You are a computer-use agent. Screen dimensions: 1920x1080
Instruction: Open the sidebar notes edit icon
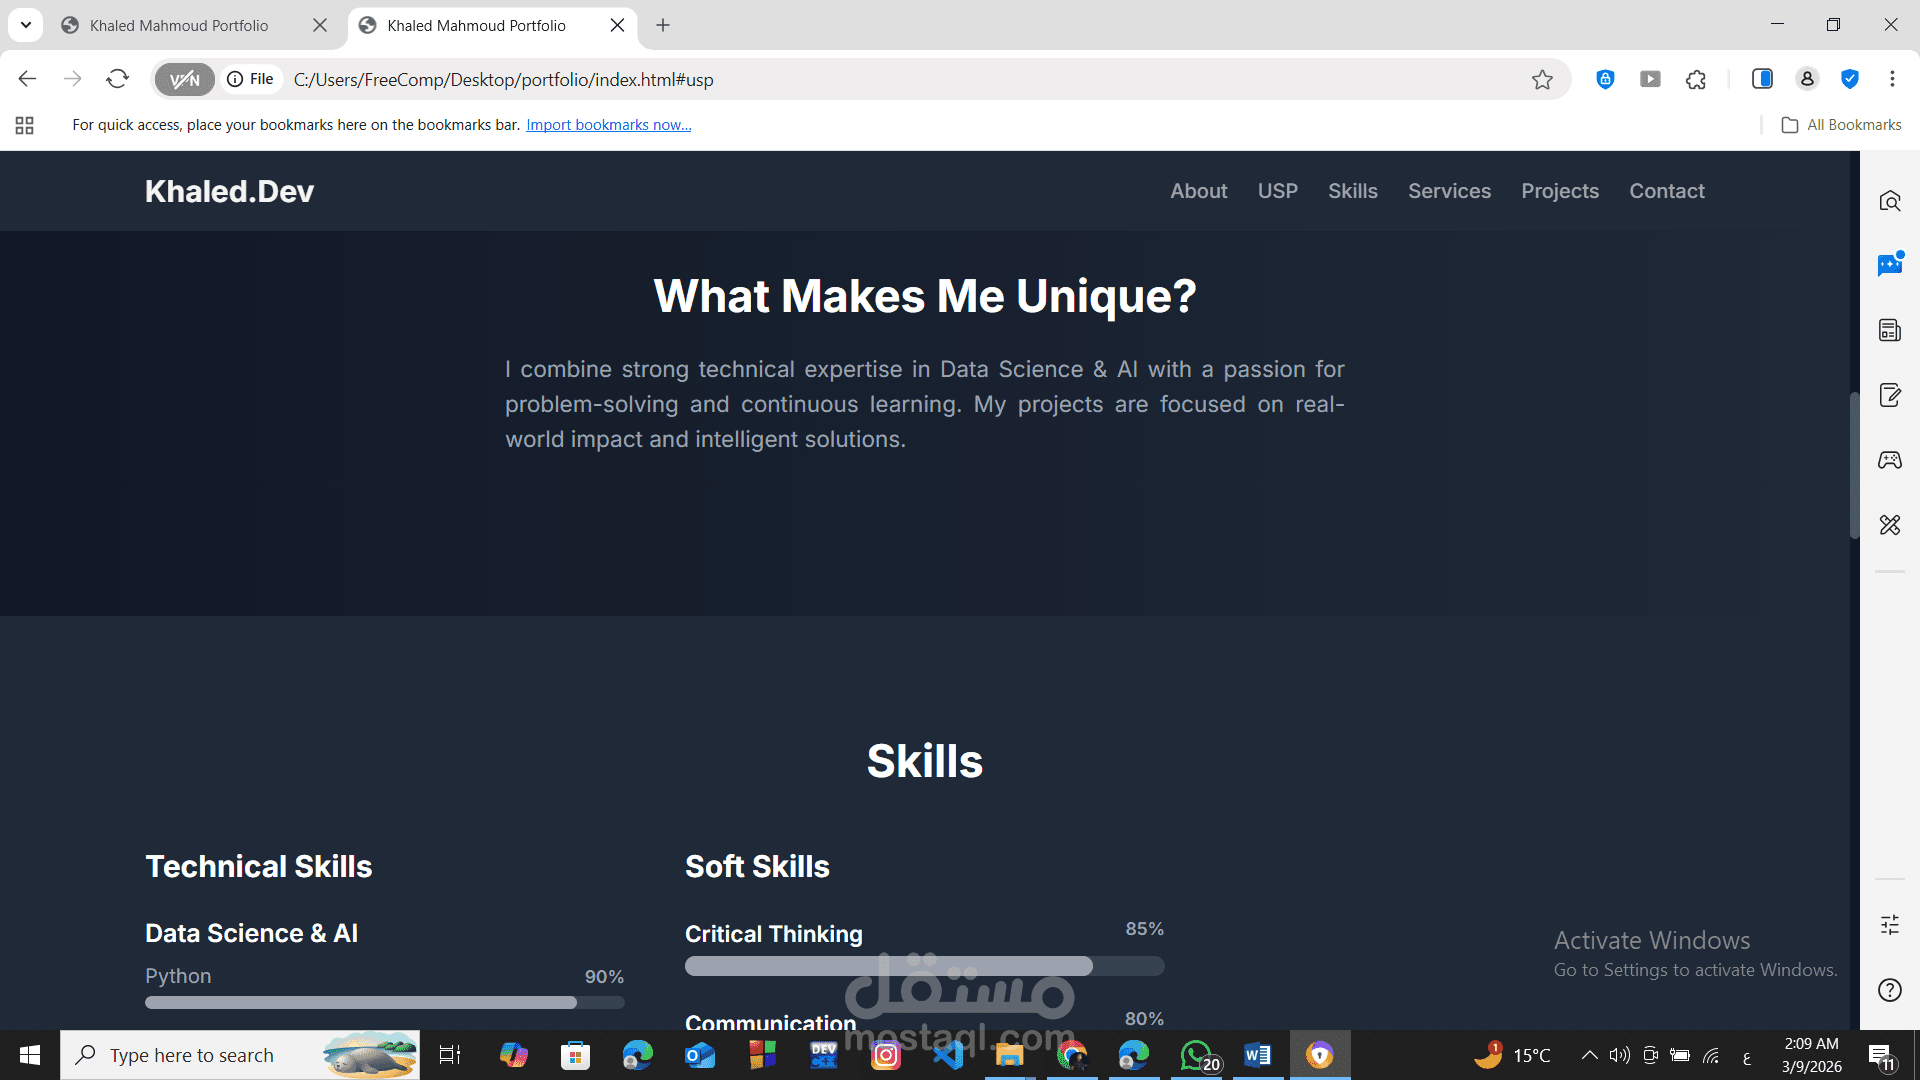pyautogui.click(x=1889, y=395)
